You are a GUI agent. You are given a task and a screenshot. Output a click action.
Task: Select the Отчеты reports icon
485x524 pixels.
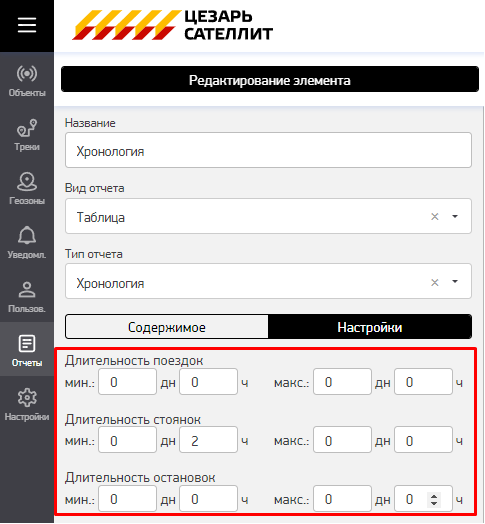(x=27, y=350)
